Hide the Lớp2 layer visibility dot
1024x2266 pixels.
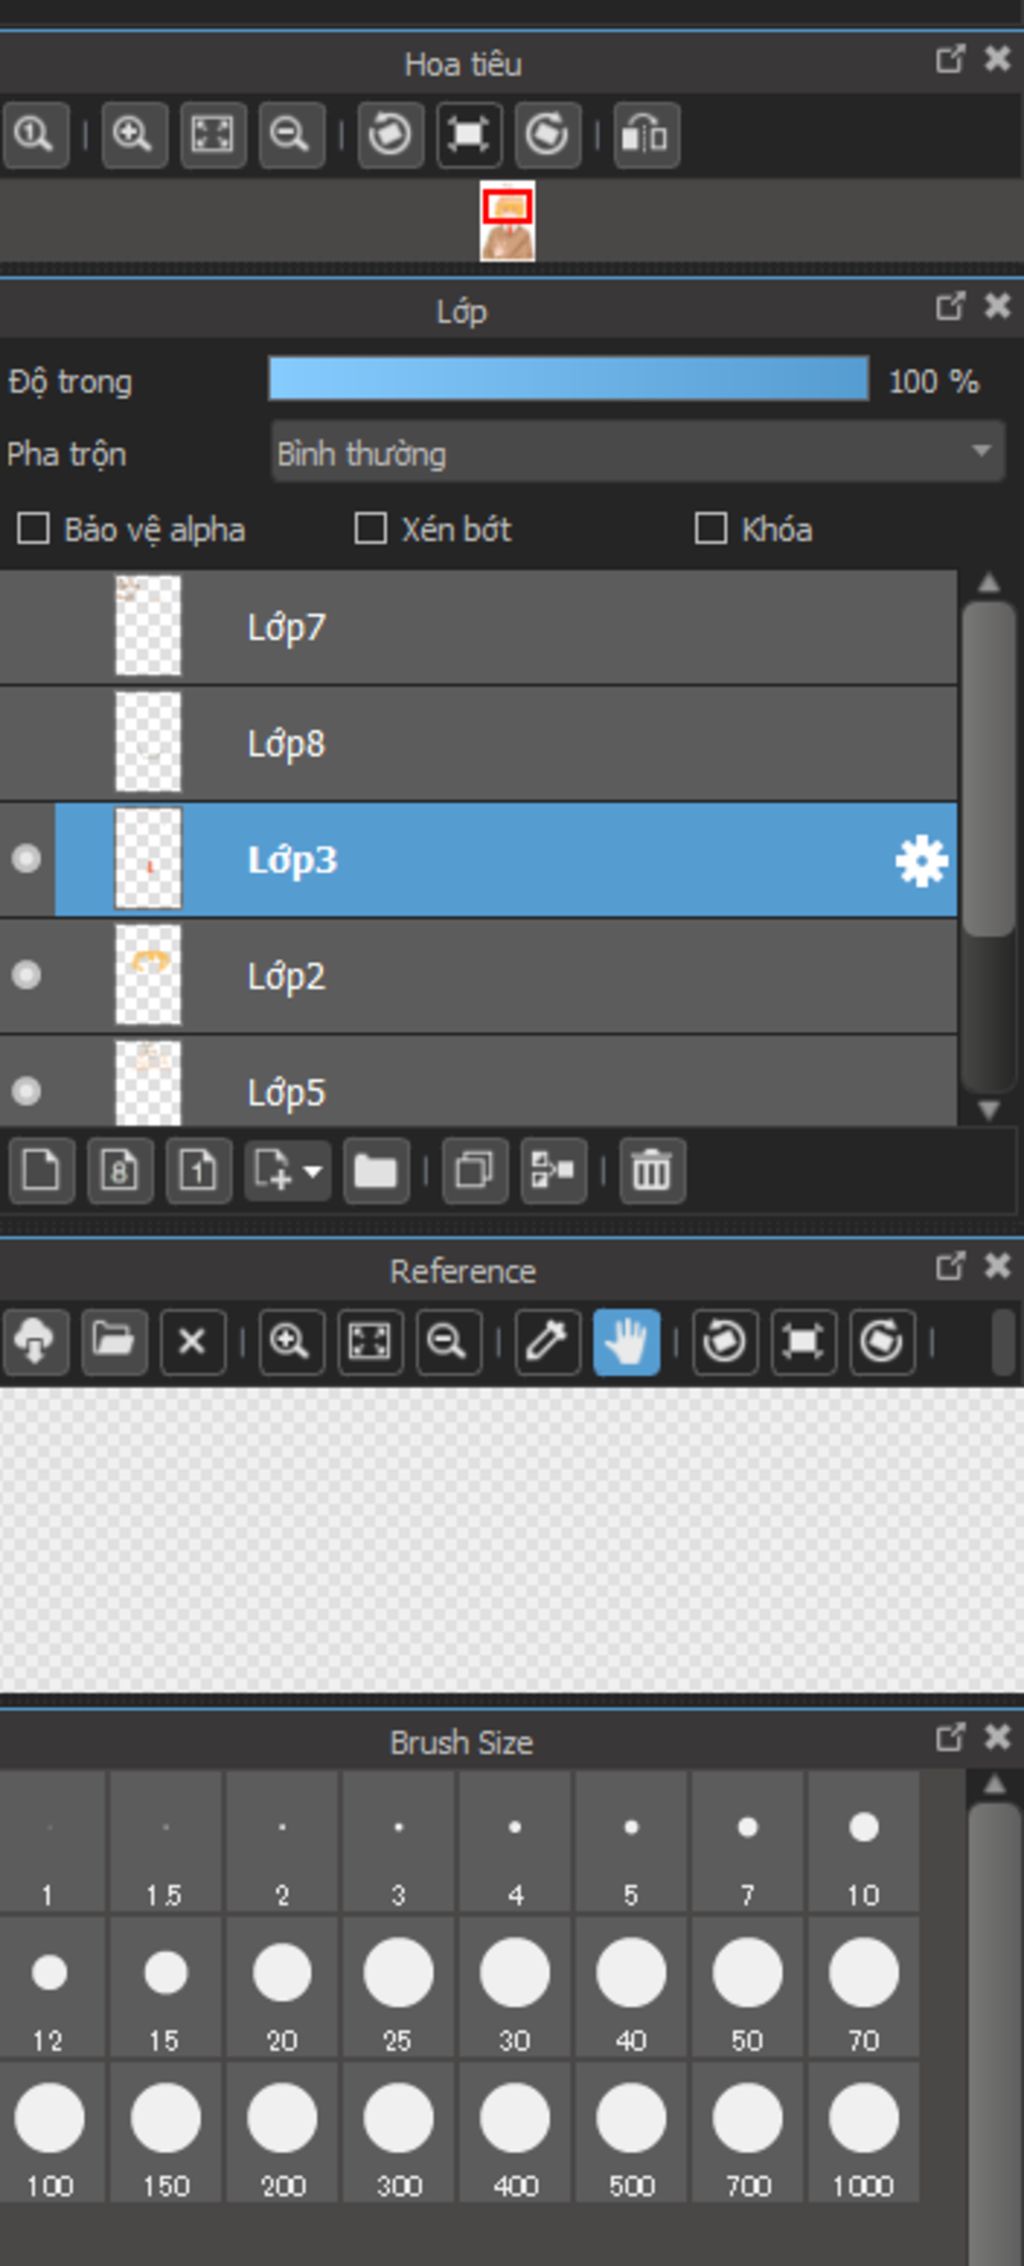pyautogui.click(x=27, y=975)
